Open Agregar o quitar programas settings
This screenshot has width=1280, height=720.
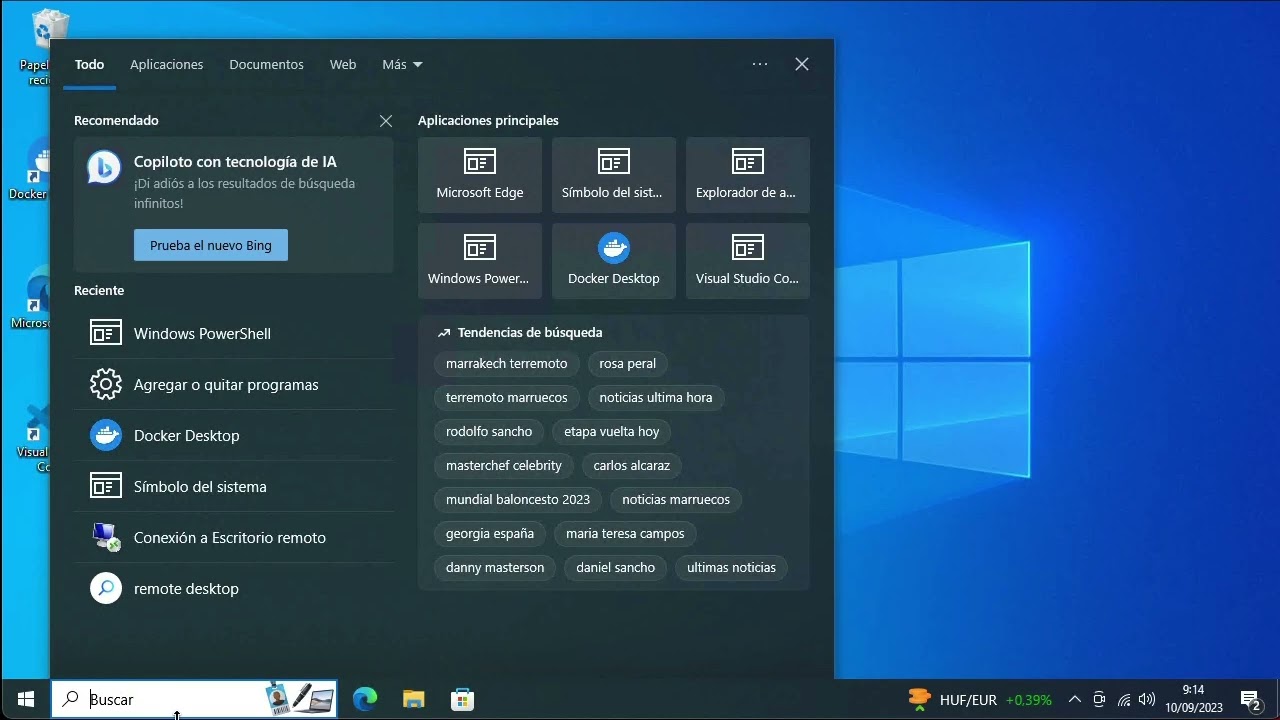[x=234, y=384]
